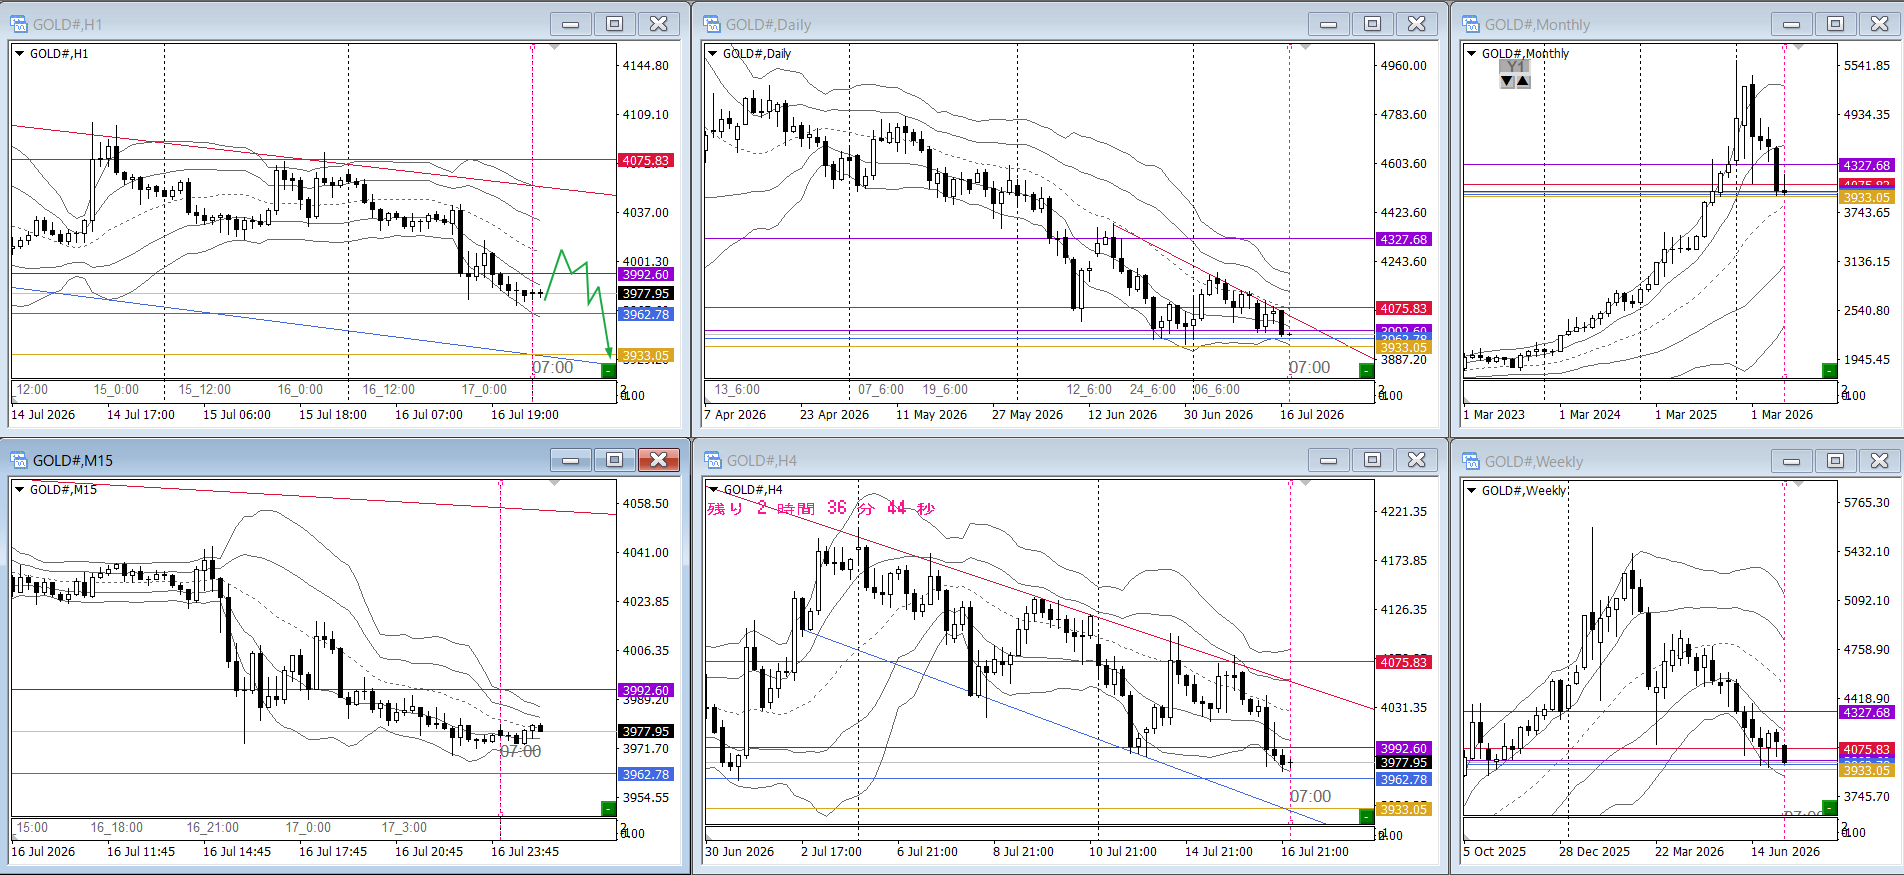
Task: Open the GOLD#,Monthly chart label dropdown triangle
Action: (x=1472, y=54)
